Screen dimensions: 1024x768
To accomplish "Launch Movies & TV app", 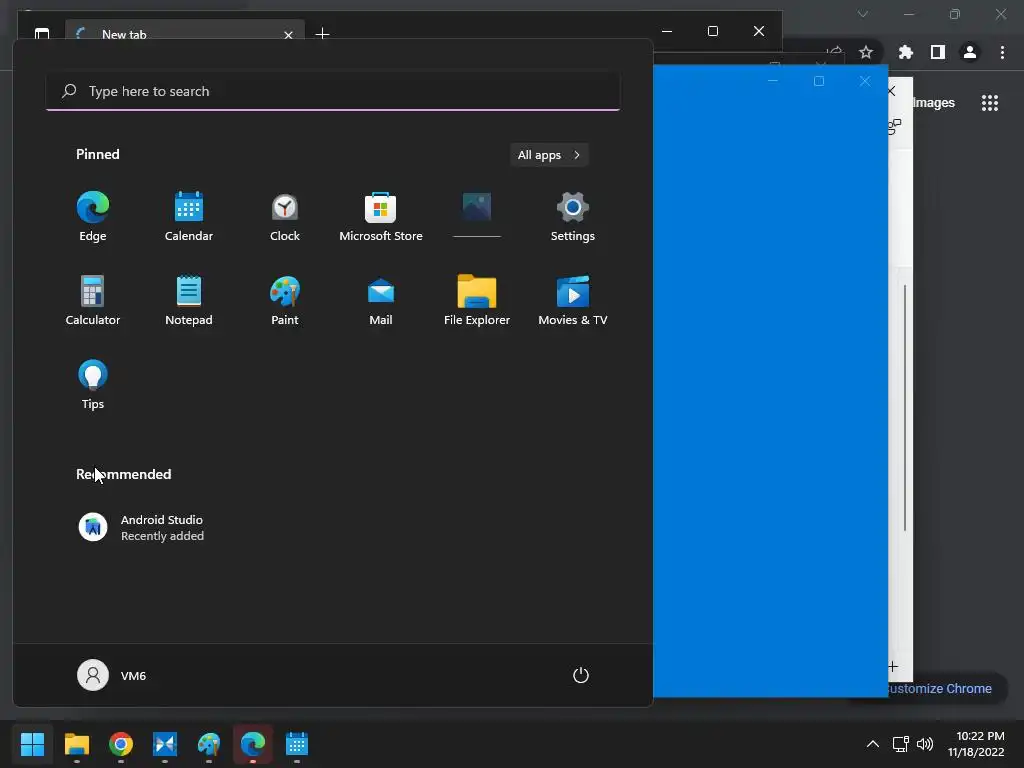I will click(573, 301).
